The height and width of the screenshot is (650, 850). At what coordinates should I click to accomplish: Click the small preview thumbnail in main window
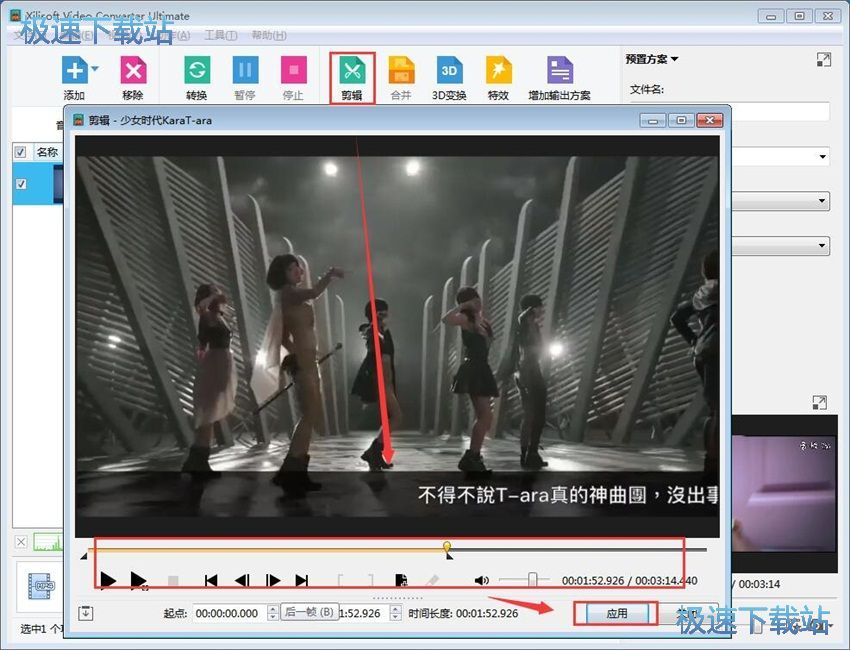[x=784, y=493]
